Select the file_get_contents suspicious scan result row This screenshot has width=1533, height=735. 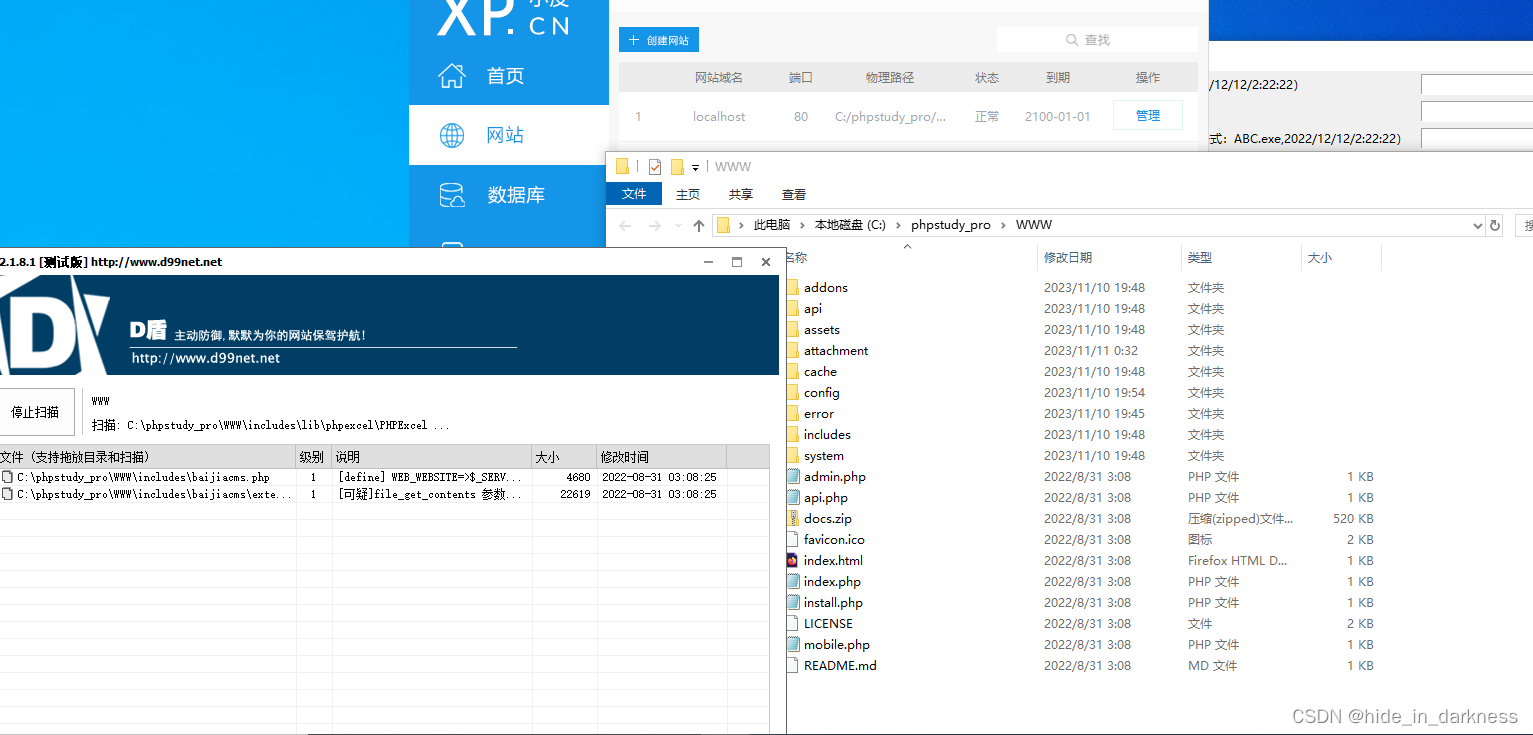(385, 494)
